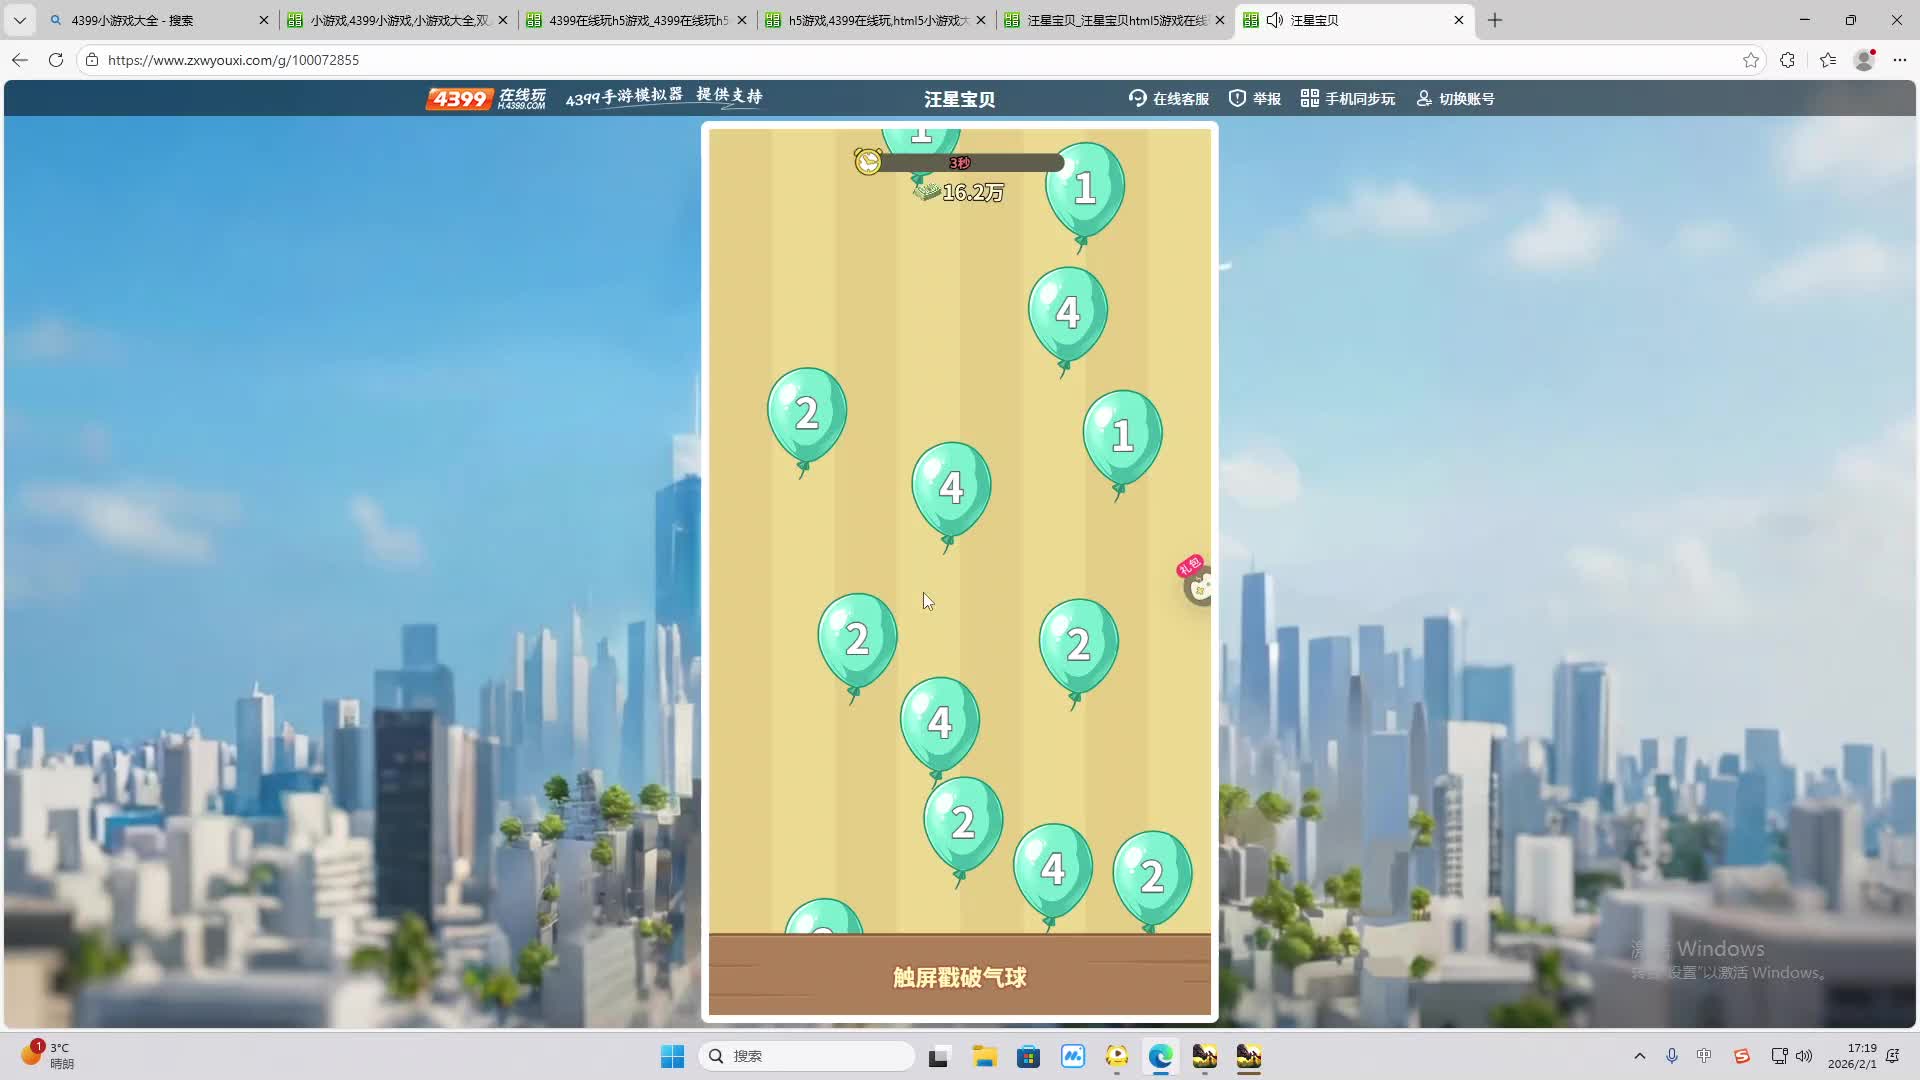
Task: Open Windows Start menu
Action: pyautogui.click(x=672, y=1056)
